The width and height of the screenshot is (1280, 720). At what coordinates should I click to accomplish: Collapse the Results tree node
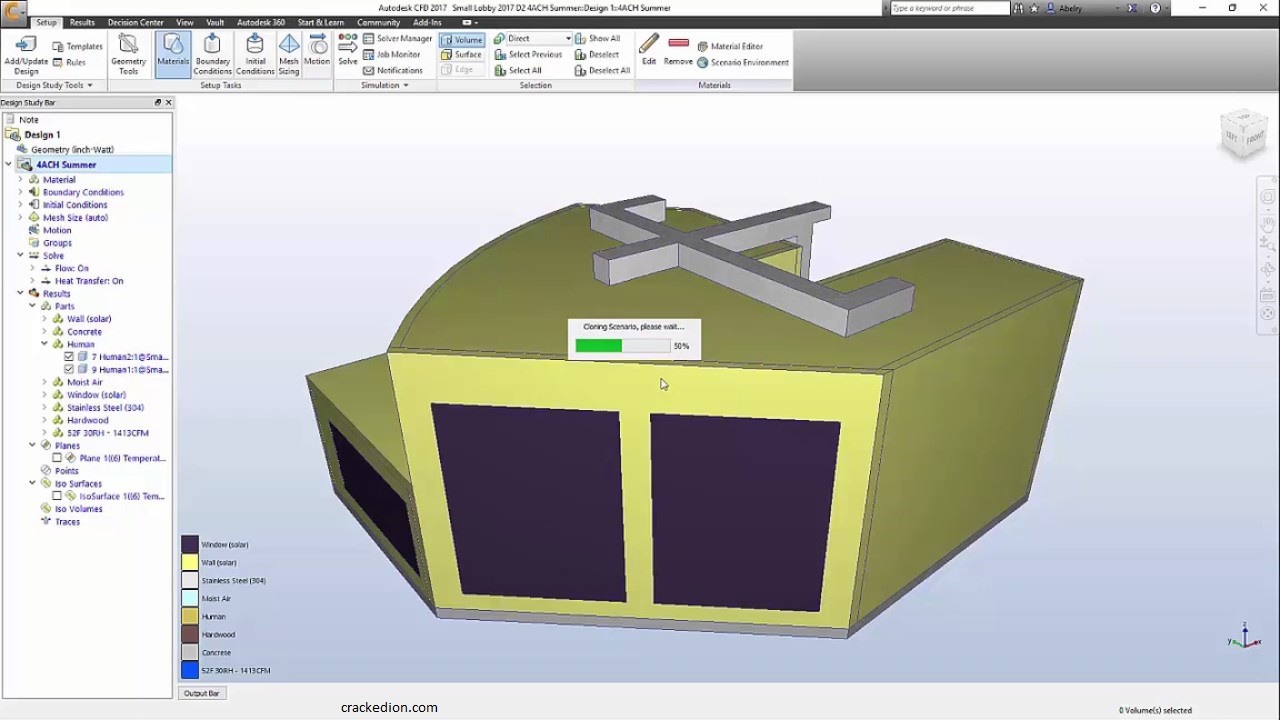tap(20, 293)
